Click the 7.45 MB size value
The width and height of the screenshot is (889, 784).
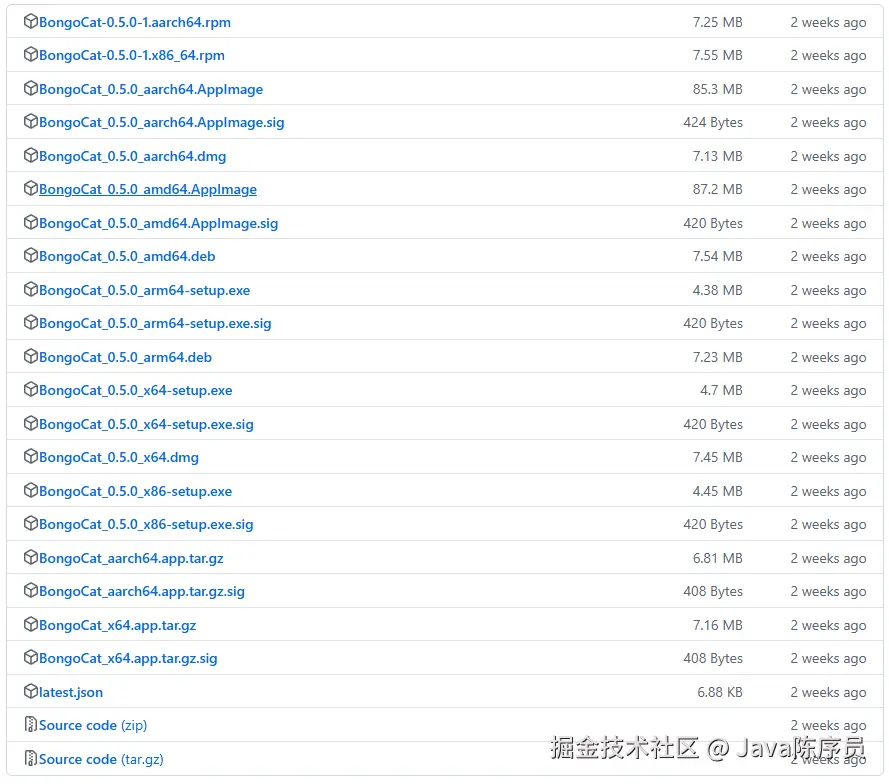coord(717,457)
